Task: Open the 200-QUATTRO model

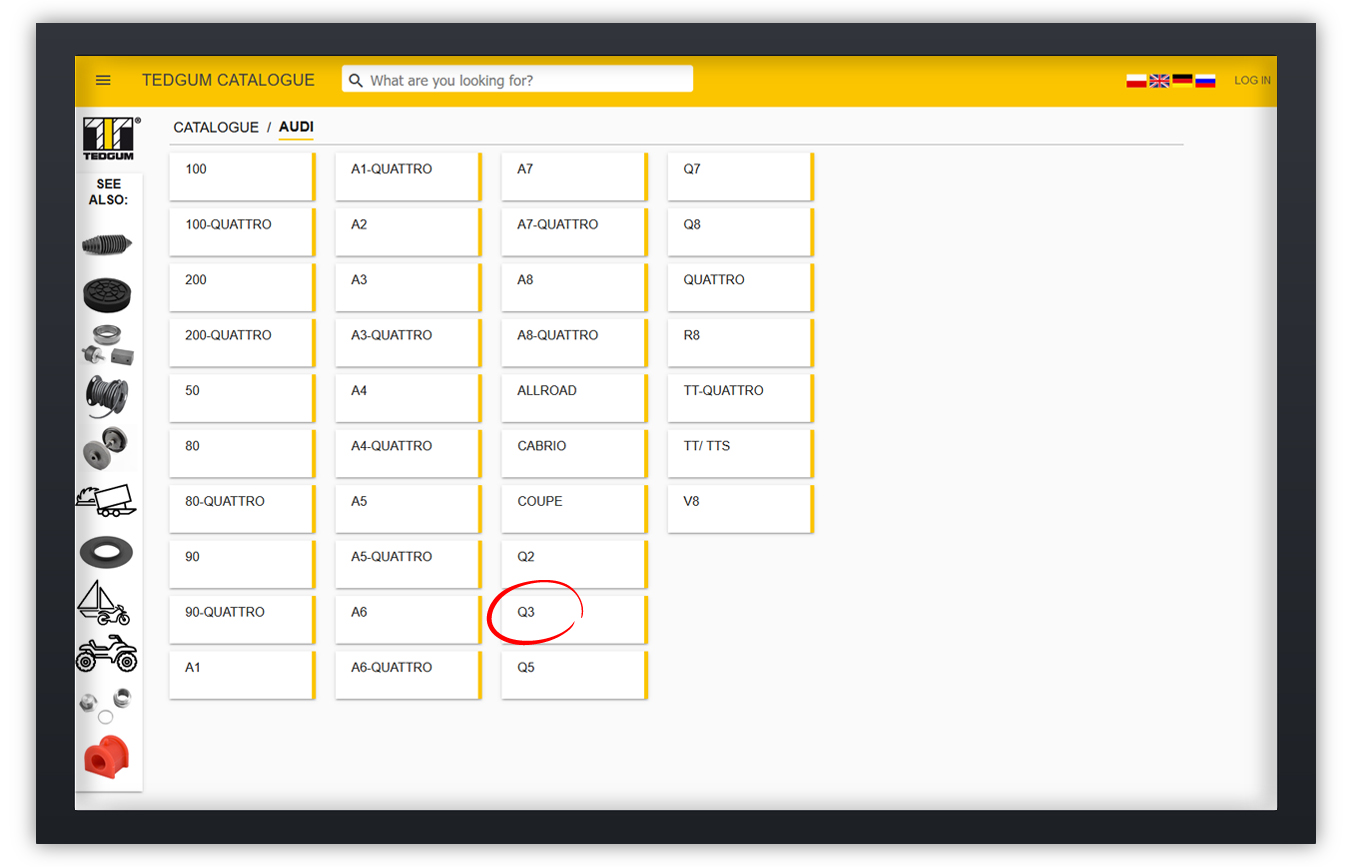Action: pyautogui.click(x=242, y=343)
